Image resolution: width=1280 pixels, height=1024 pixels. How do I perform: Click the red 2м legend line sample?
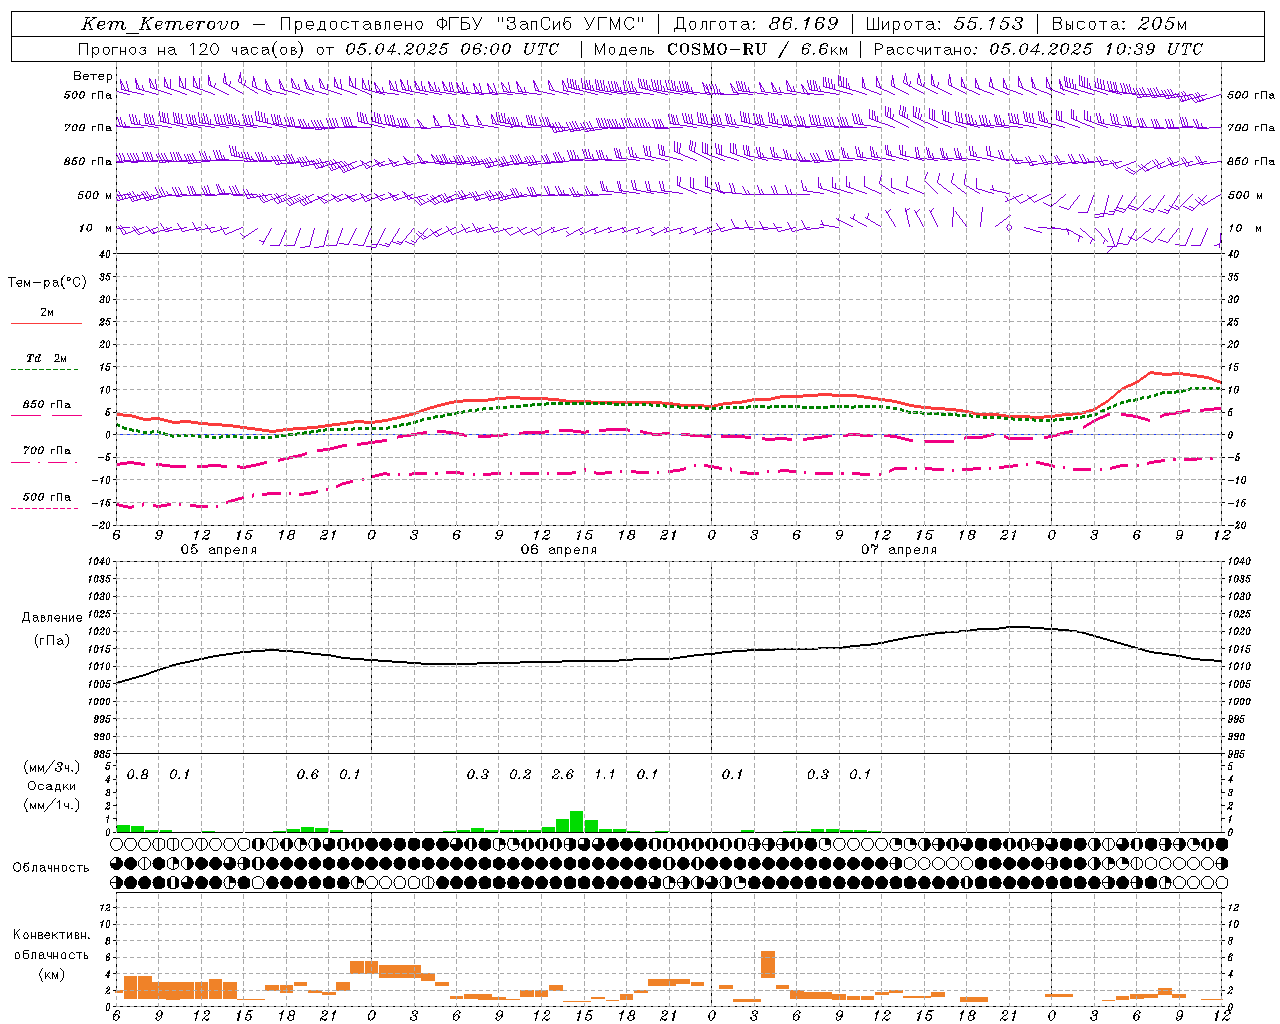click(x=46, y=323)
